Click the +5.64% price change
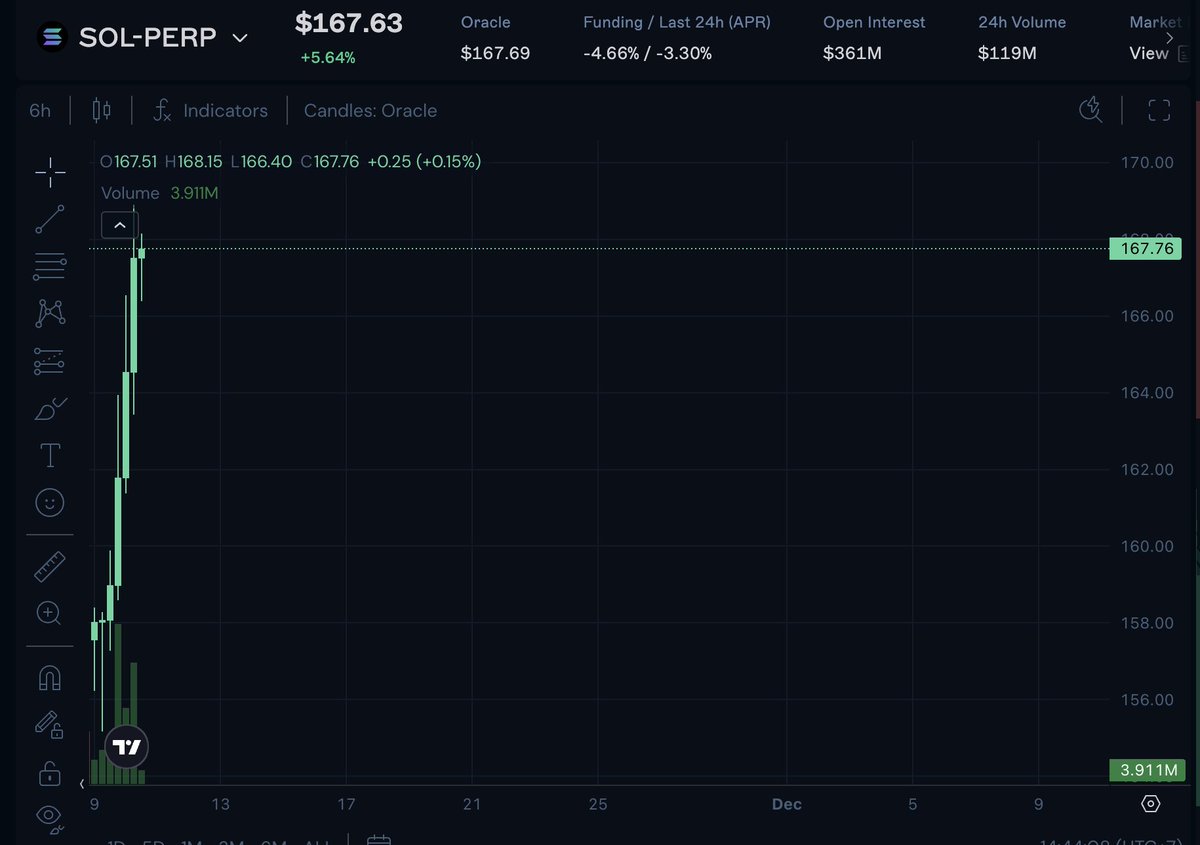The height and width of the screenshot is (845, 1200). click(x=328, y=58)
